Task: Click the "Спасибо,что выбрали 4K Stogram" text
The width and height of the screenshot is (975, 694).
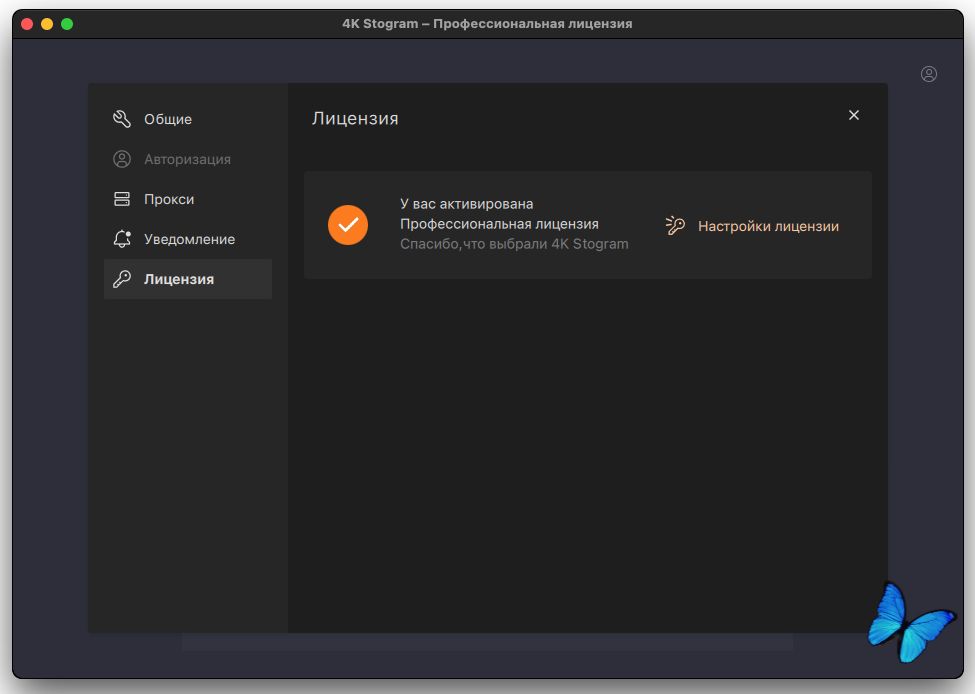Action: point(514,244)
